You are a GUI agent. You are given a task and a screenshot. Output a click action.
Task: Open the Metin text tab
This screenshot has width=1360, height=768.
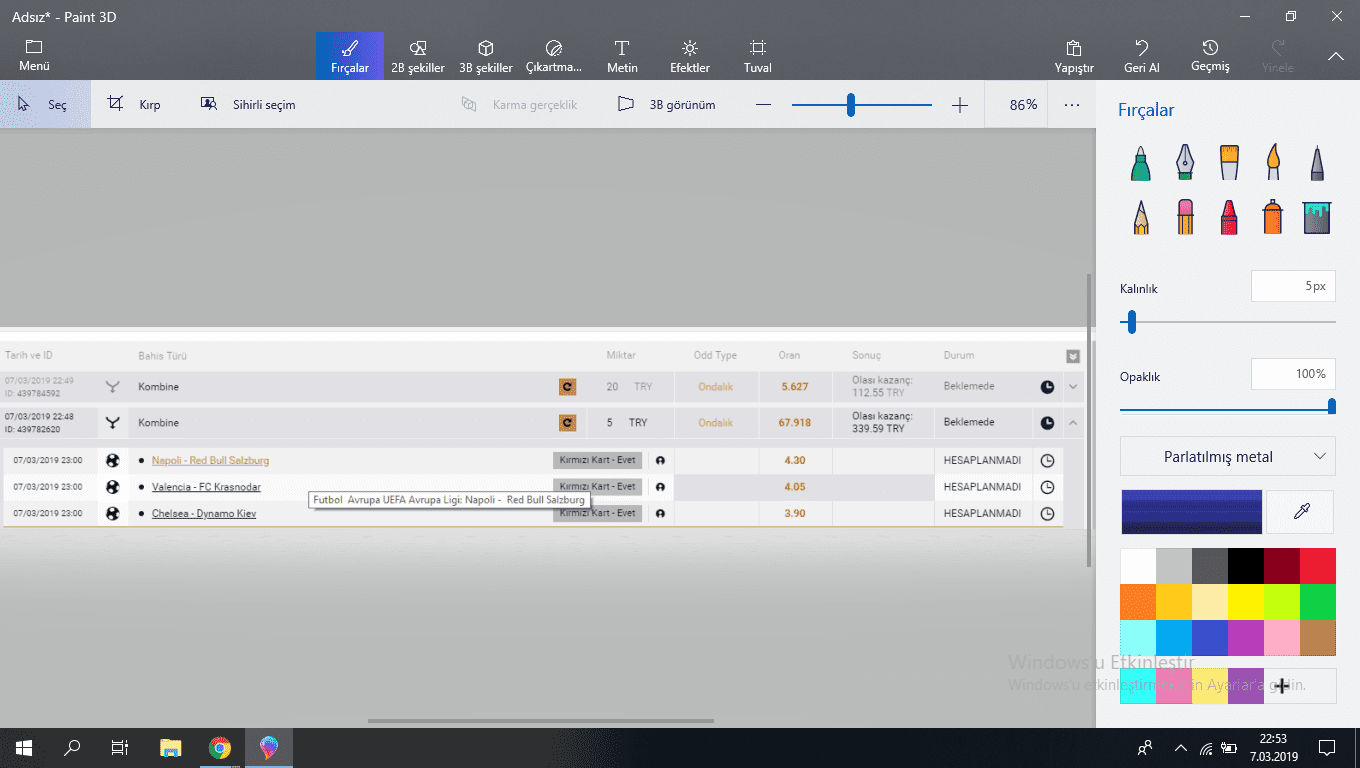[622, 56]
